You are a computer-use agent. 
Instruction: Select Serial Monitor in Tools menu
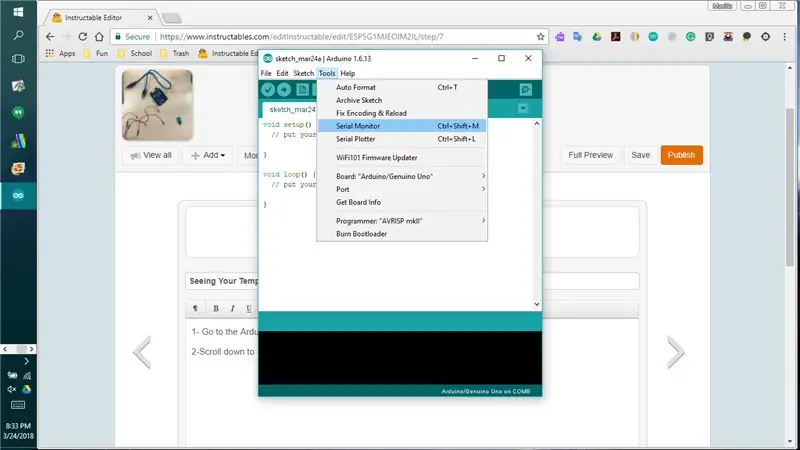pos(402,126)
